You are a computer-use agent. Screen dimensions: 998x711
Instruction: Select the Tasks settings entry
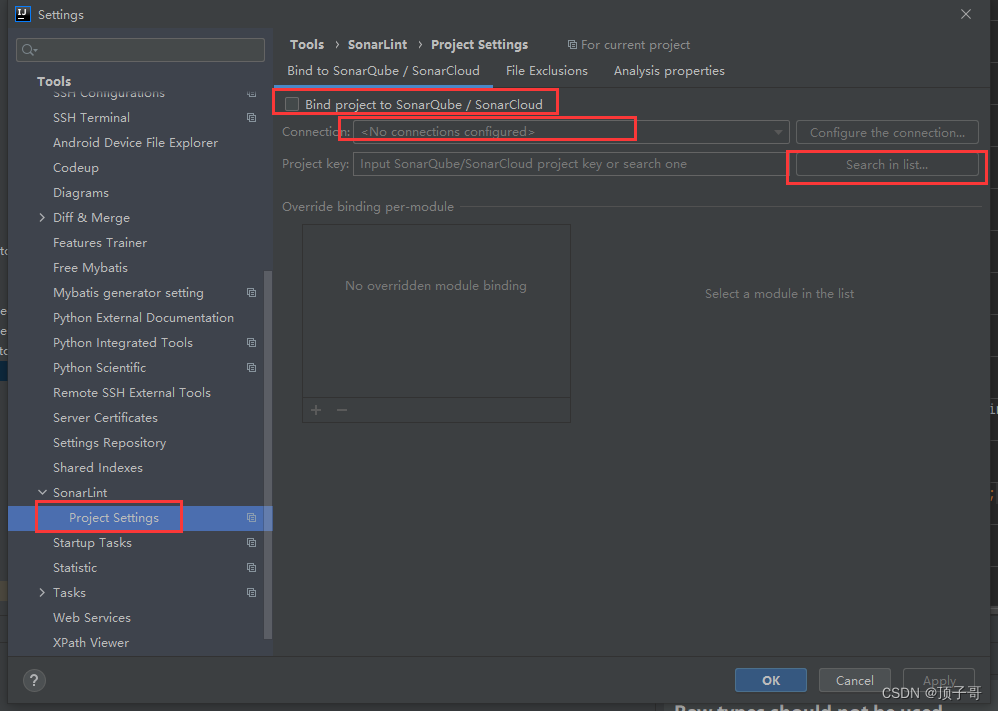coord(69,593)
